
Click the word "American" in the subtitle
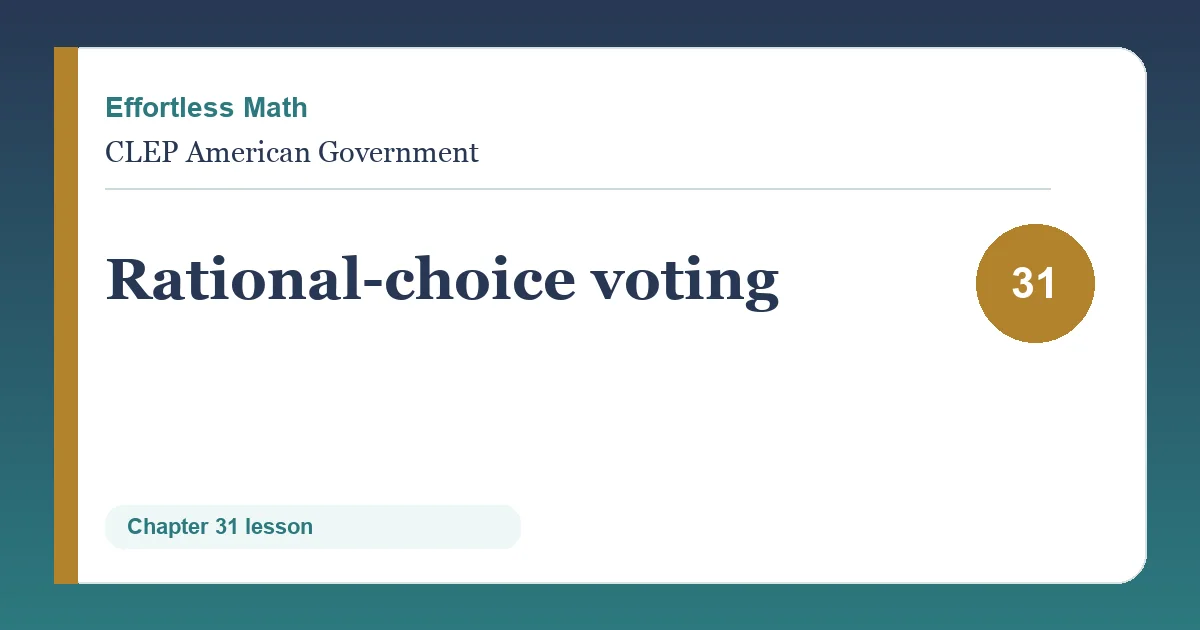(248, 153)
